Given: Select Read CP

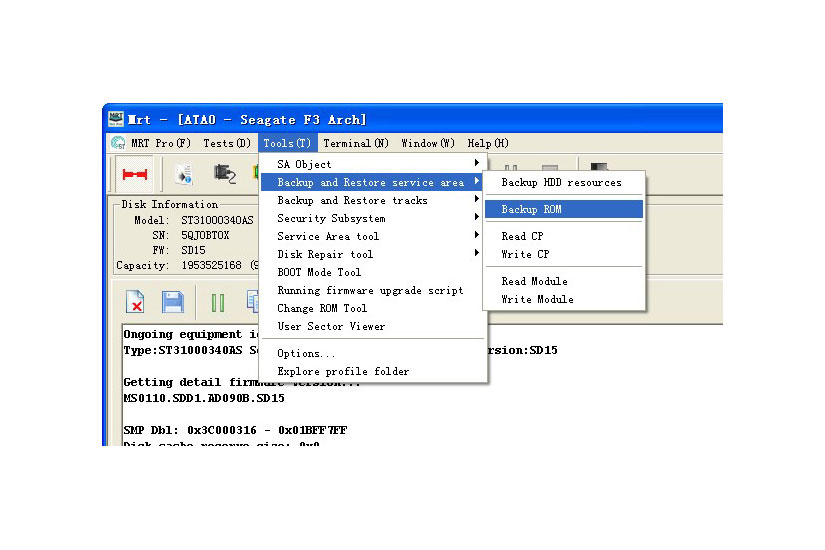Looking at the screenshot, I should tap(564, 236).
